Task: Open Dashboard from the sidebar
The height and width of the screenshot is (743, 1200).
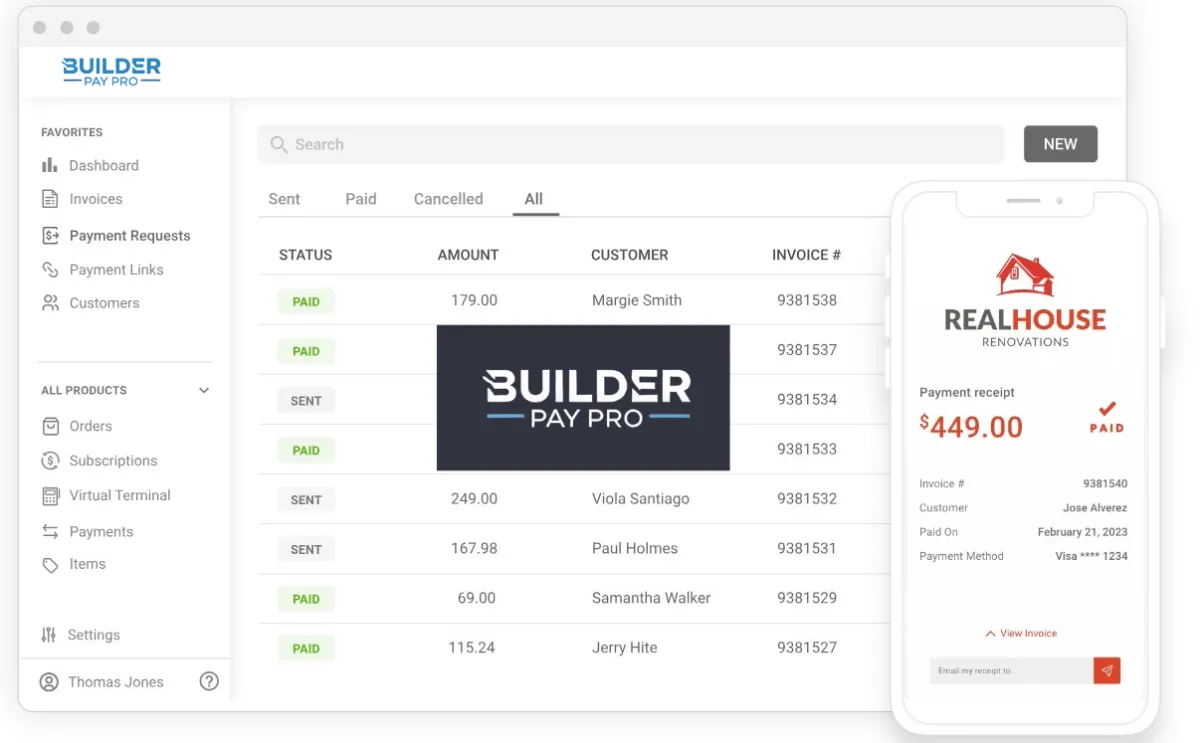Action: [104, 165]
